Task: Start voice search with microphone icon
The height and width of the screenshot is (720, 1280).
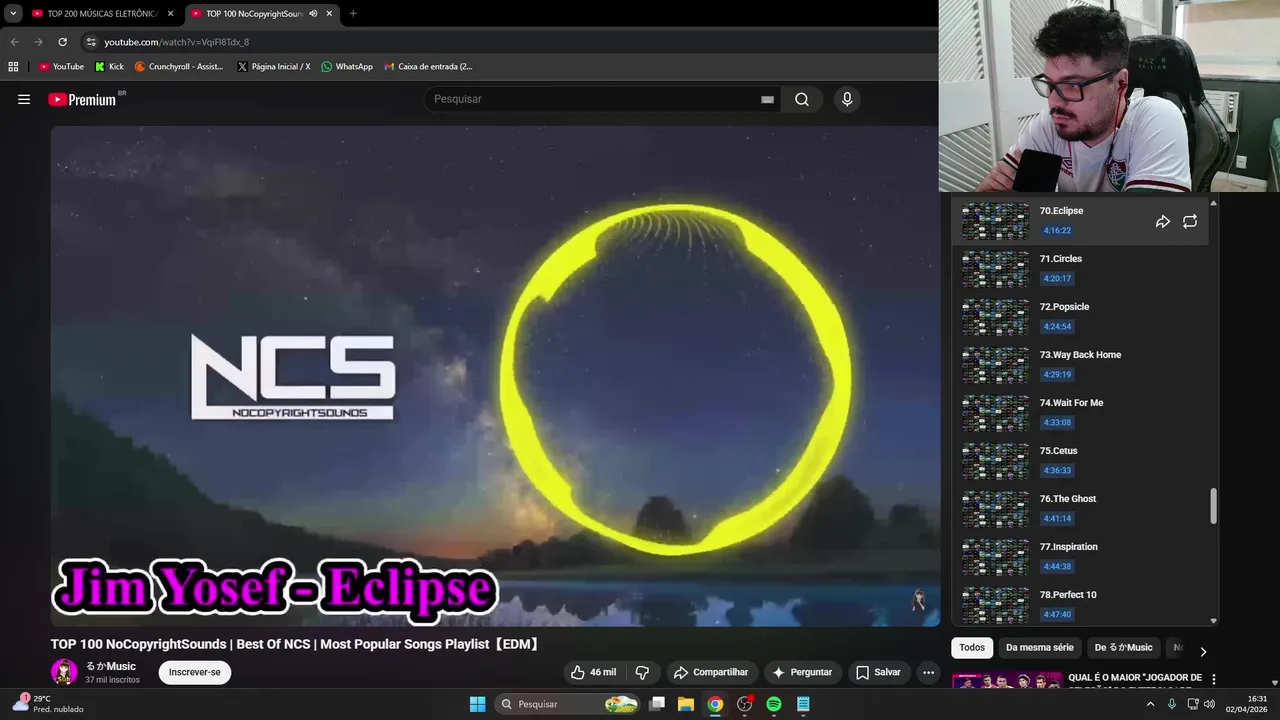Action: (847, 99)
